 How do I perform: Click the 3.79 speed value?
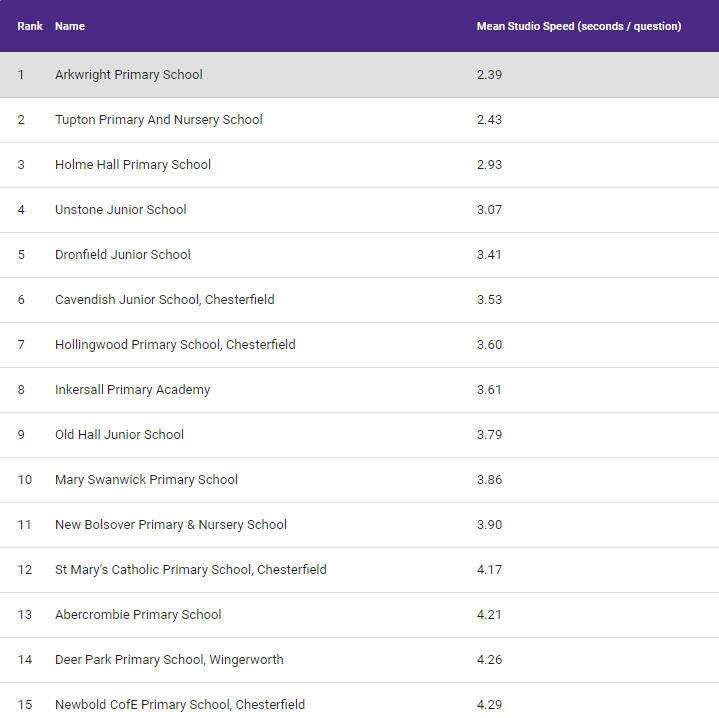coord(489,434)
